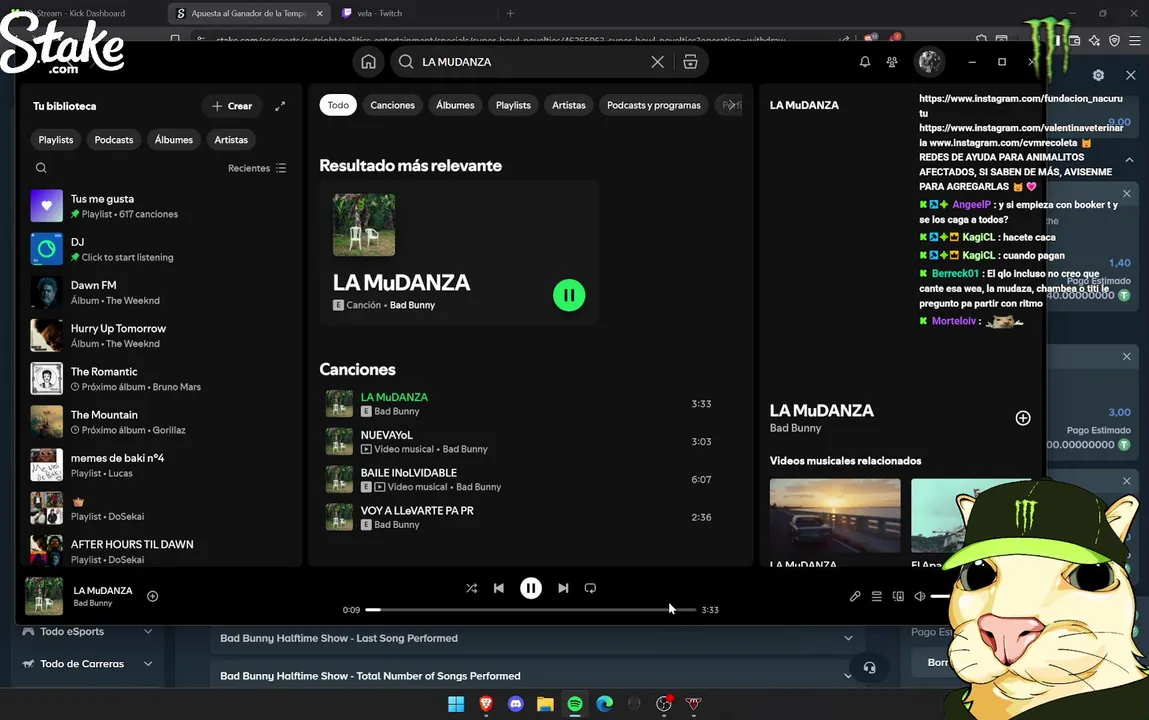Toggle shuffle playback

(471, 588)
